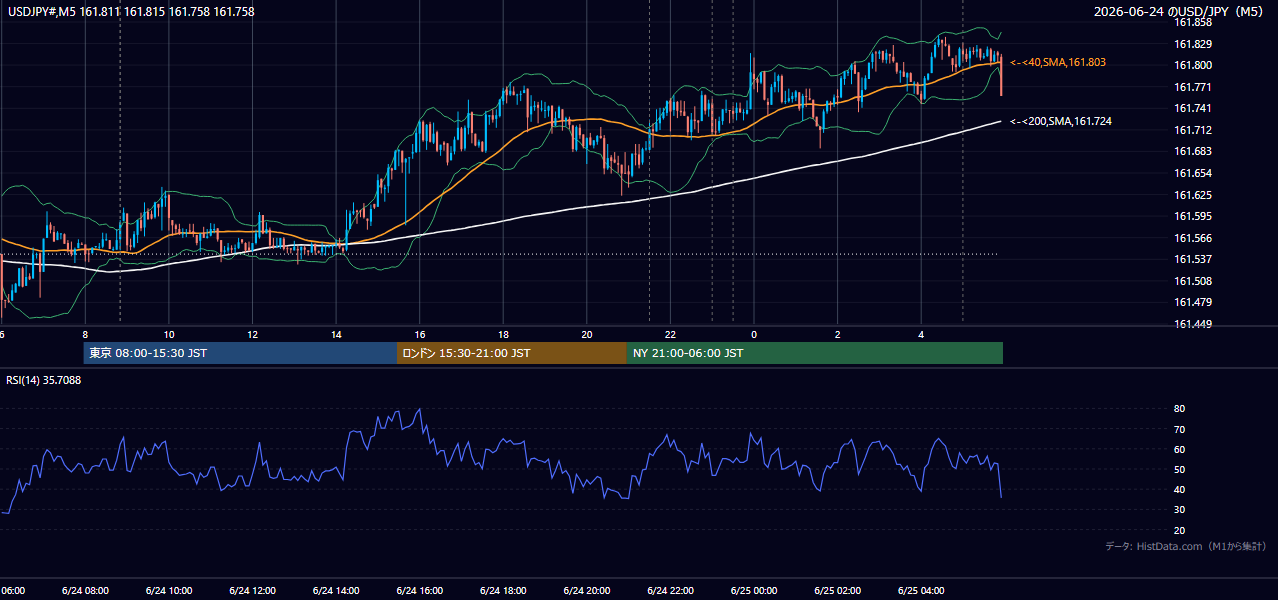
Task: Click hour label 8 under the price chart
Action: point(85,334)
